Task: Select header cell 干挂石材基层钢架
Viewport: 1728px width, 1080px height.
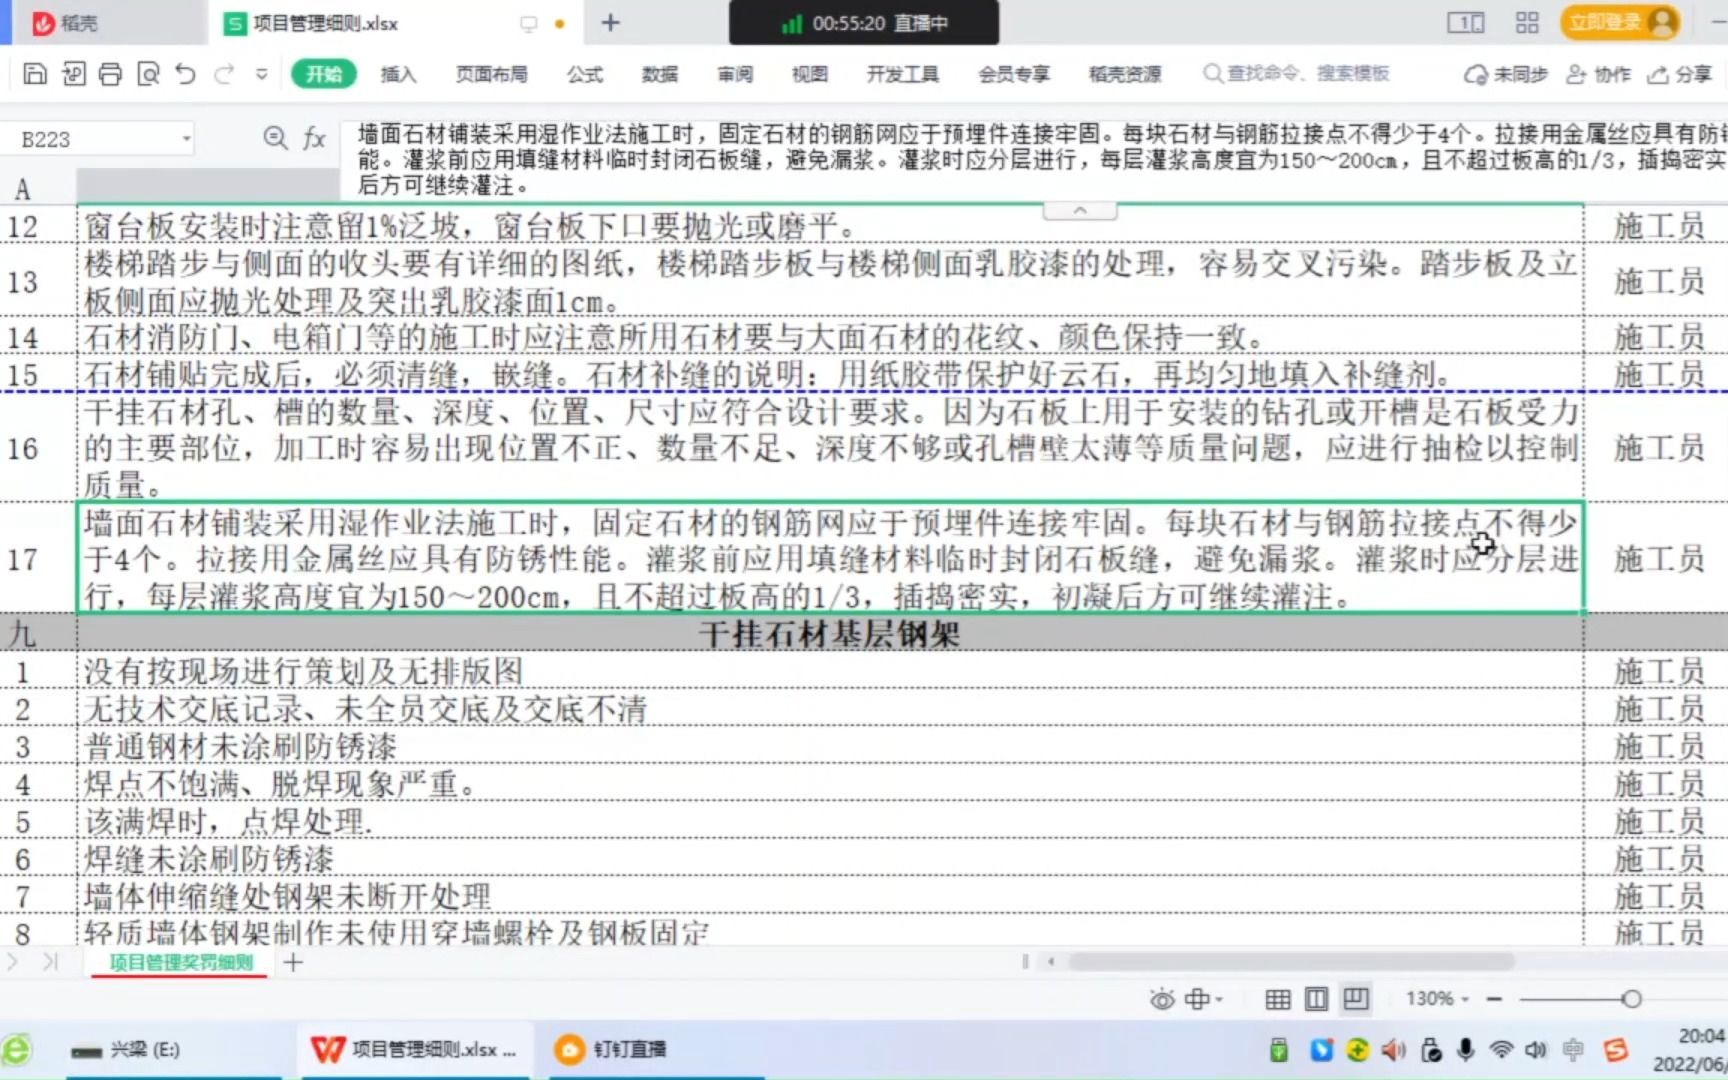Action: [x=830, y=633]
